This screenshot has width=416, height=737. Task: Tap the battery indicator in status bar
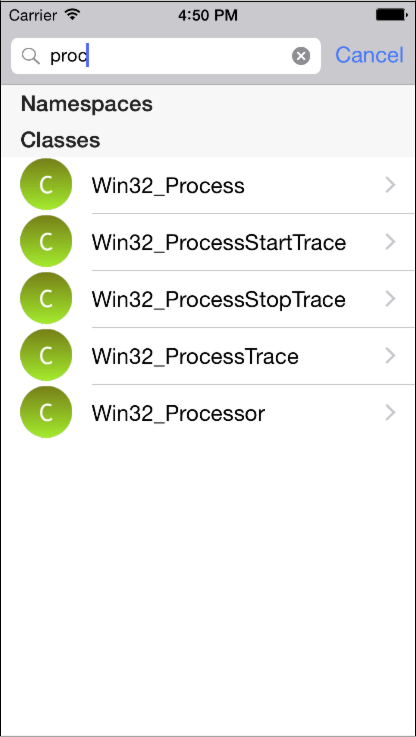[392, 15]
